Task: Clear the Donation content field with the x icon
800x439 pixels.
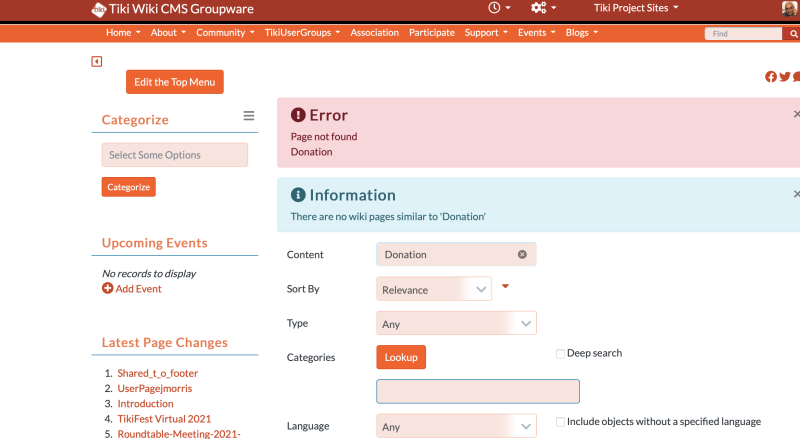Action: coord(522,254)
